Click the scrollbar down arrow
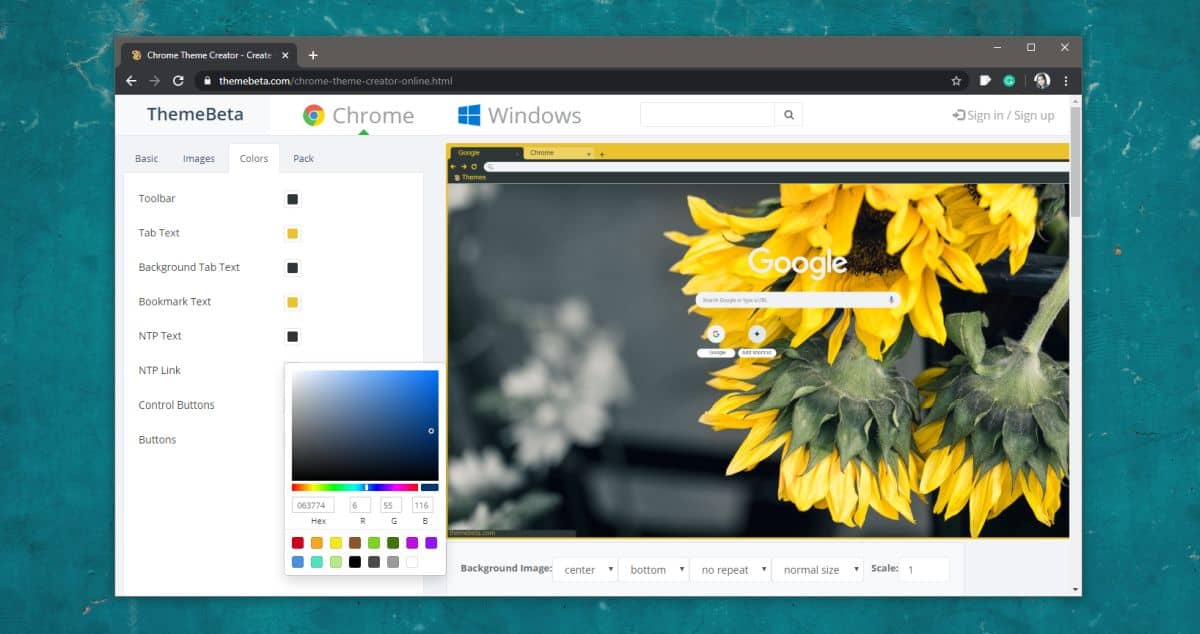 1075,590
